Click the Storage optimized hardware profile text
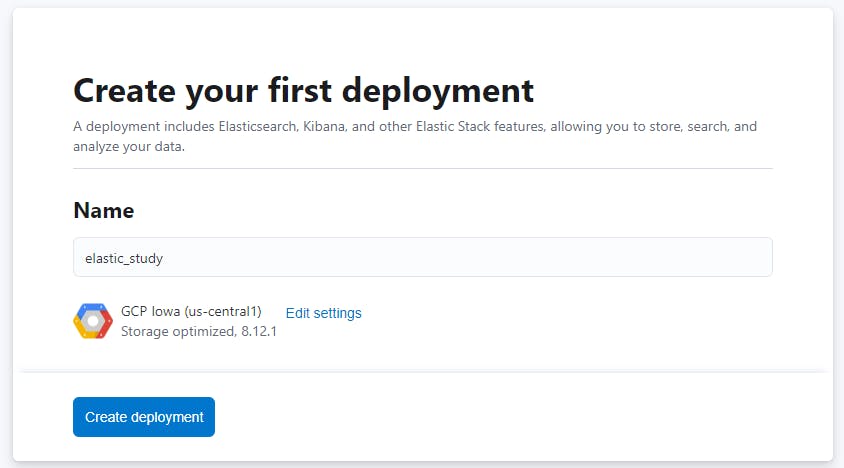 (178, 331)
